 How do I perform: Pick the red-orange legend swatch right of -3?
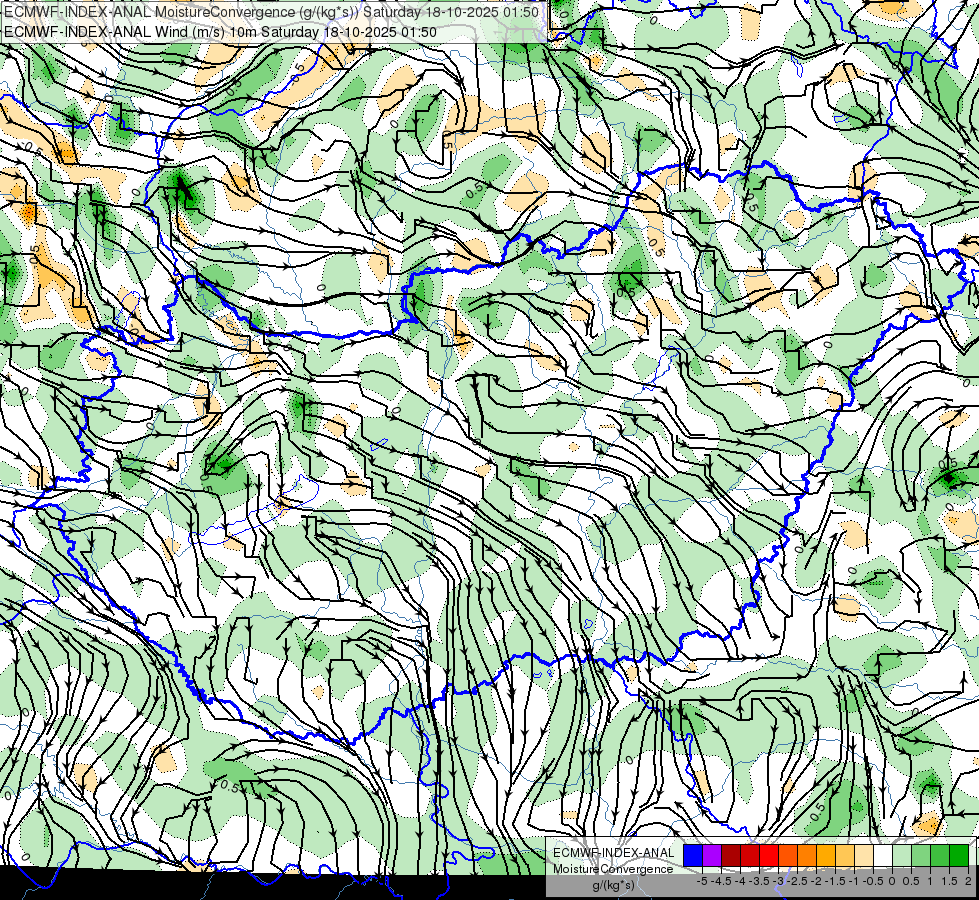(788, 855)
